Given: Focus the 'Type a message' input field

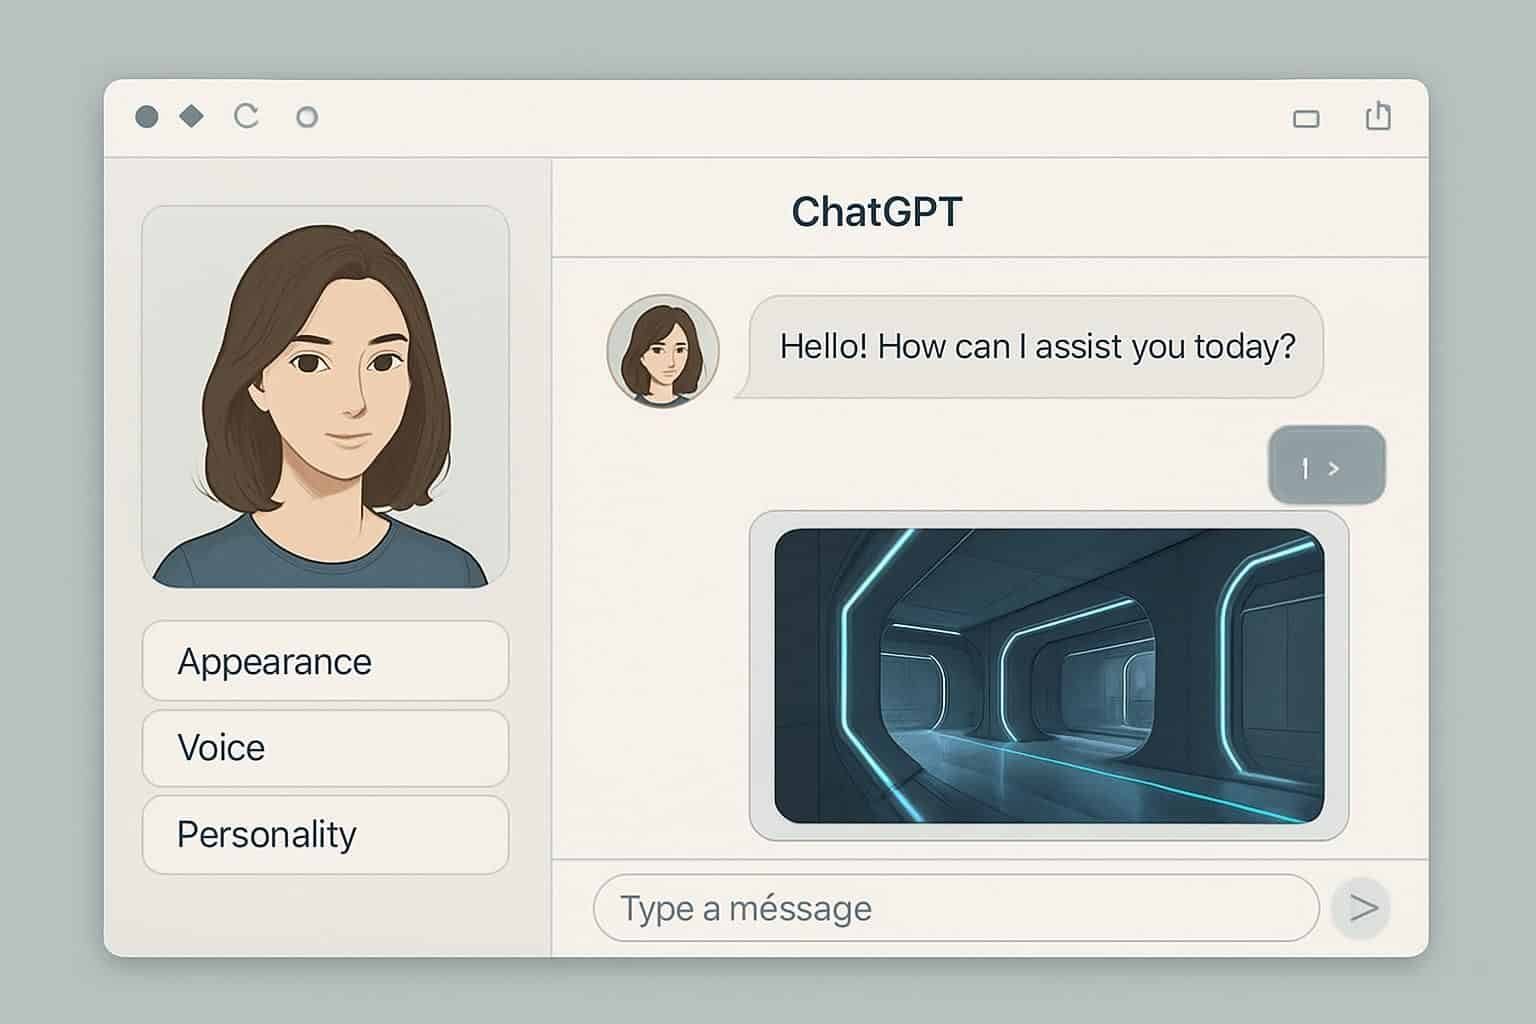Looking at the screenshot, I should point(956,908).
